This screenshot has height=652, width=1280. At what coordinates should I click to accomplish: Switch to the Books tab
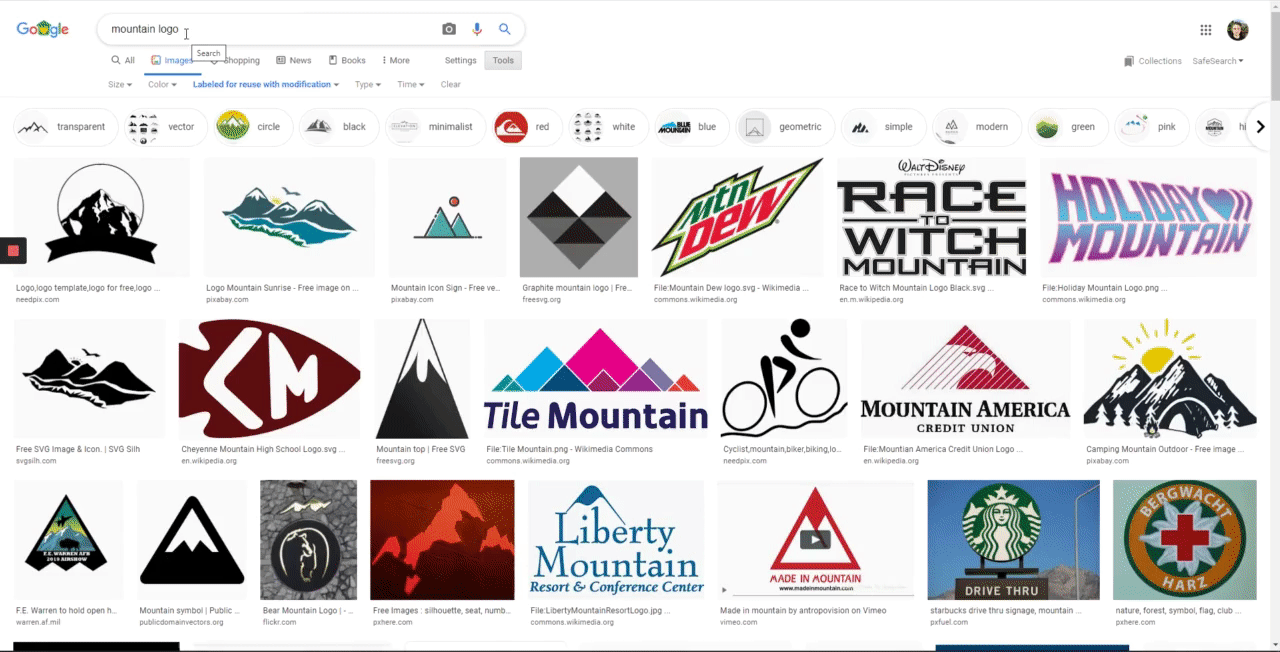click(347, 60)
